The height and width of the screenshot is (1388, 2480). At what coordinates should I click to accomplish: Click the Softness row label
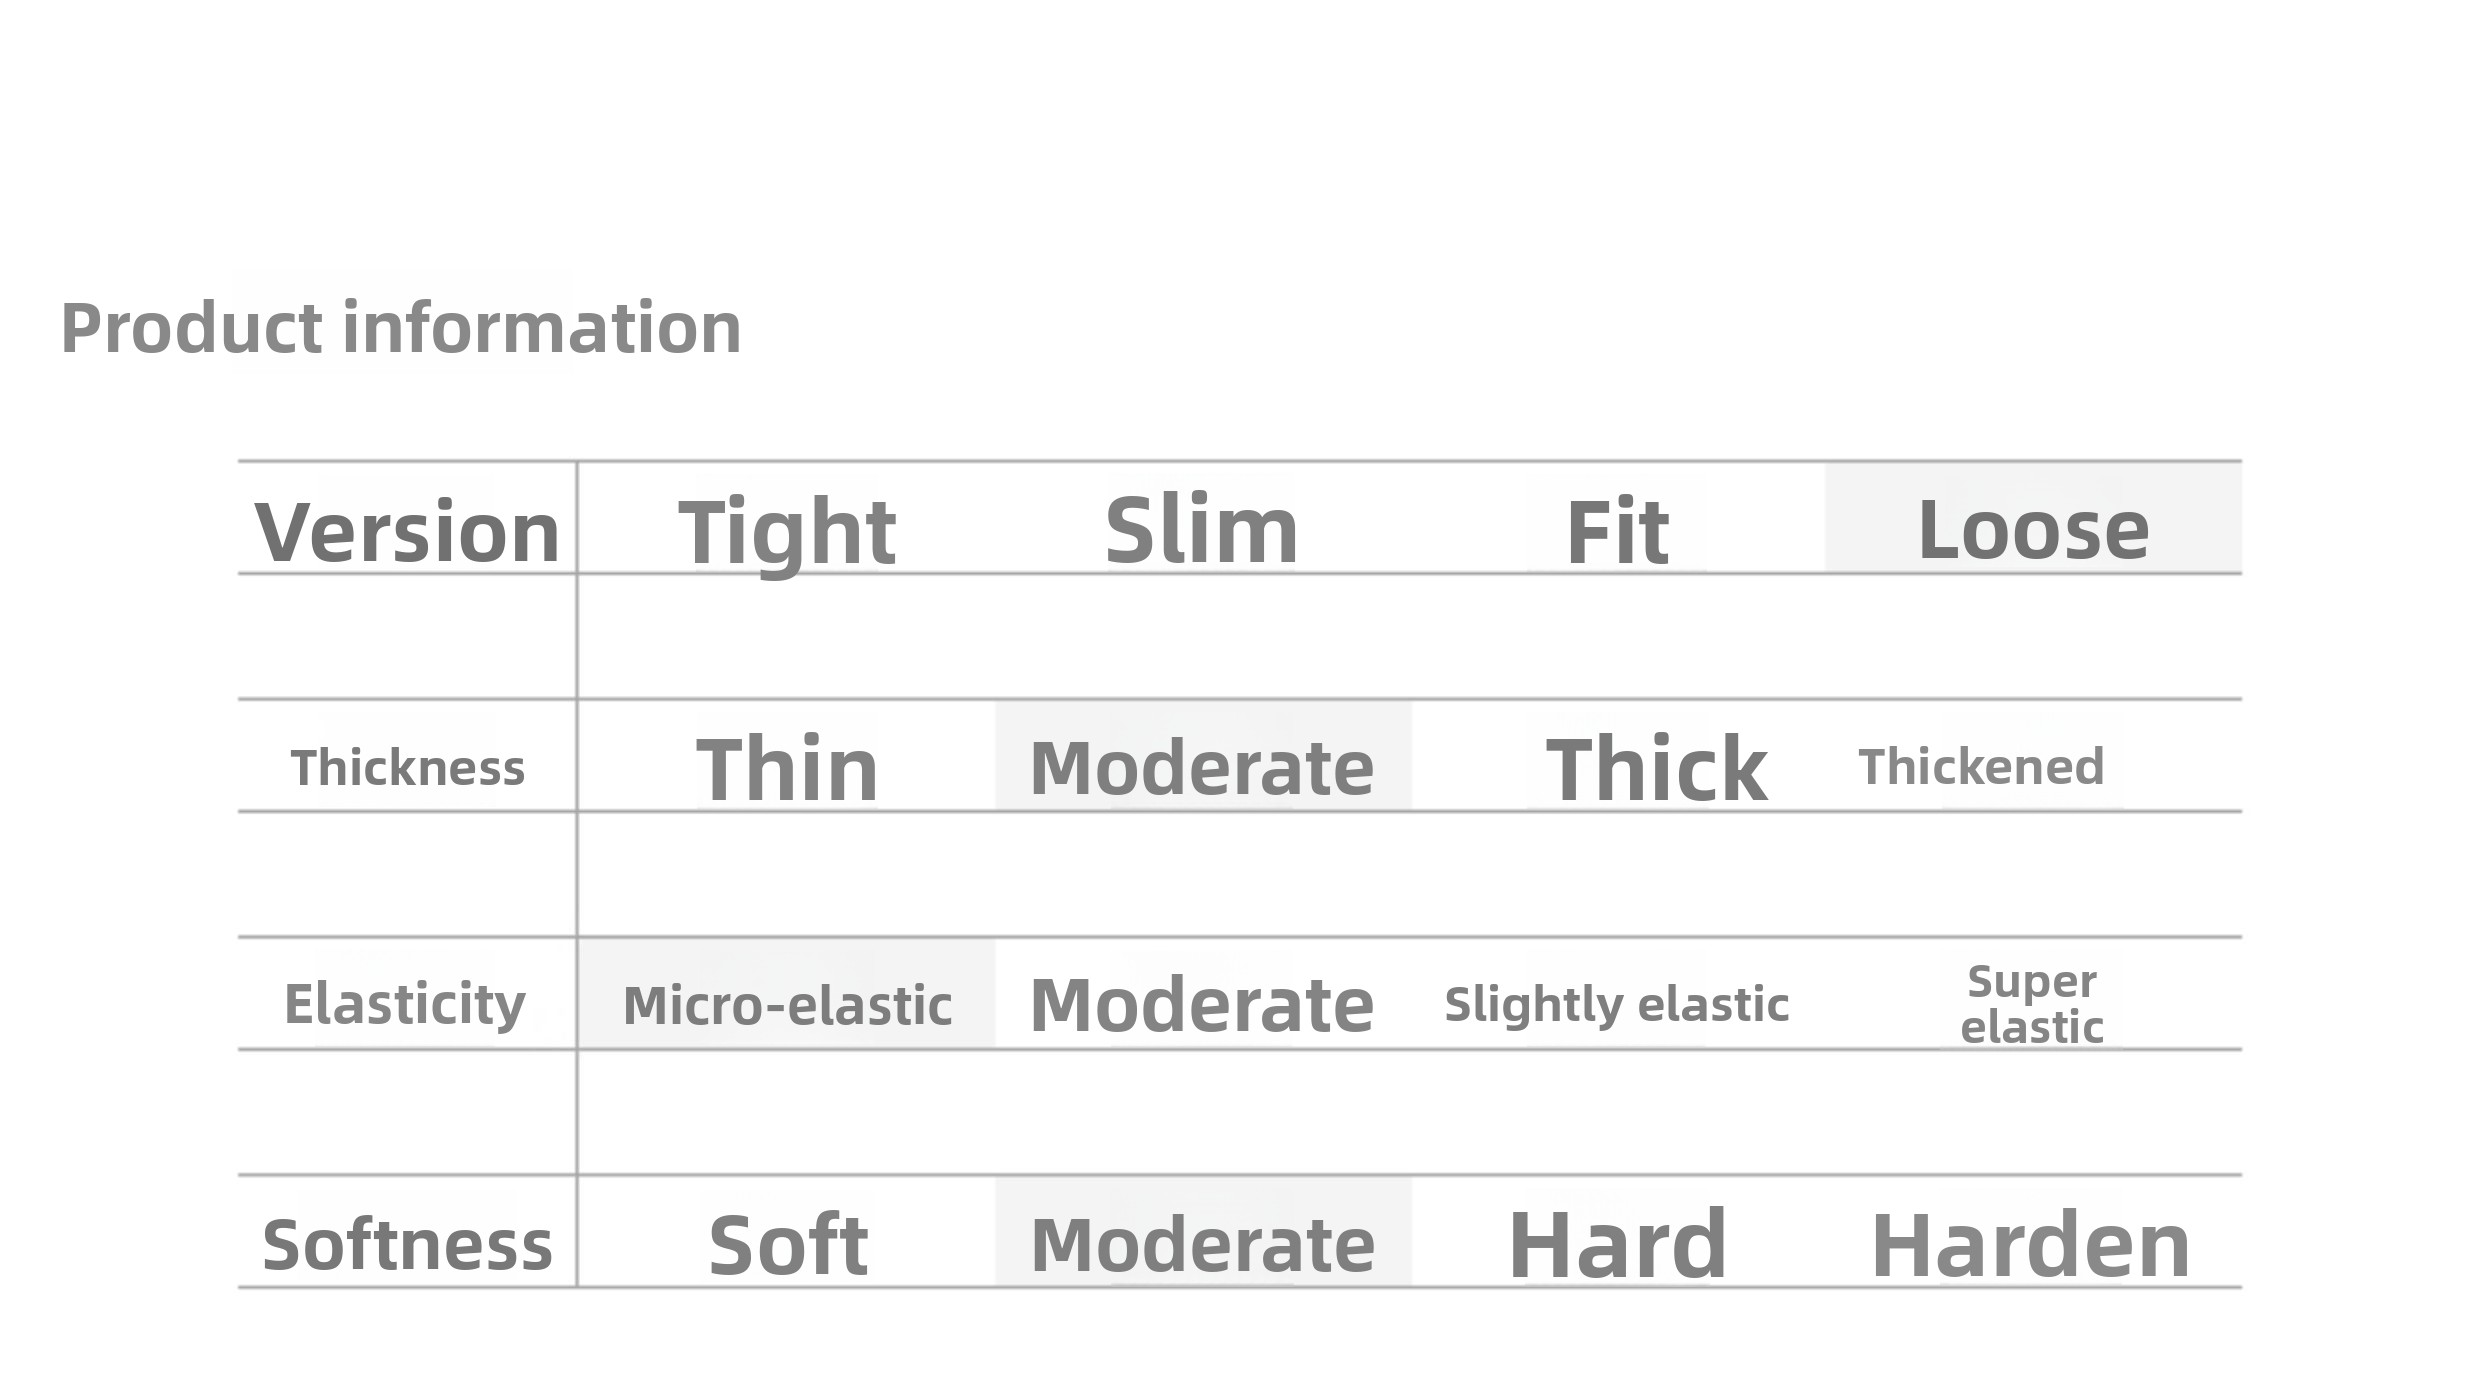pos(407,1245)
